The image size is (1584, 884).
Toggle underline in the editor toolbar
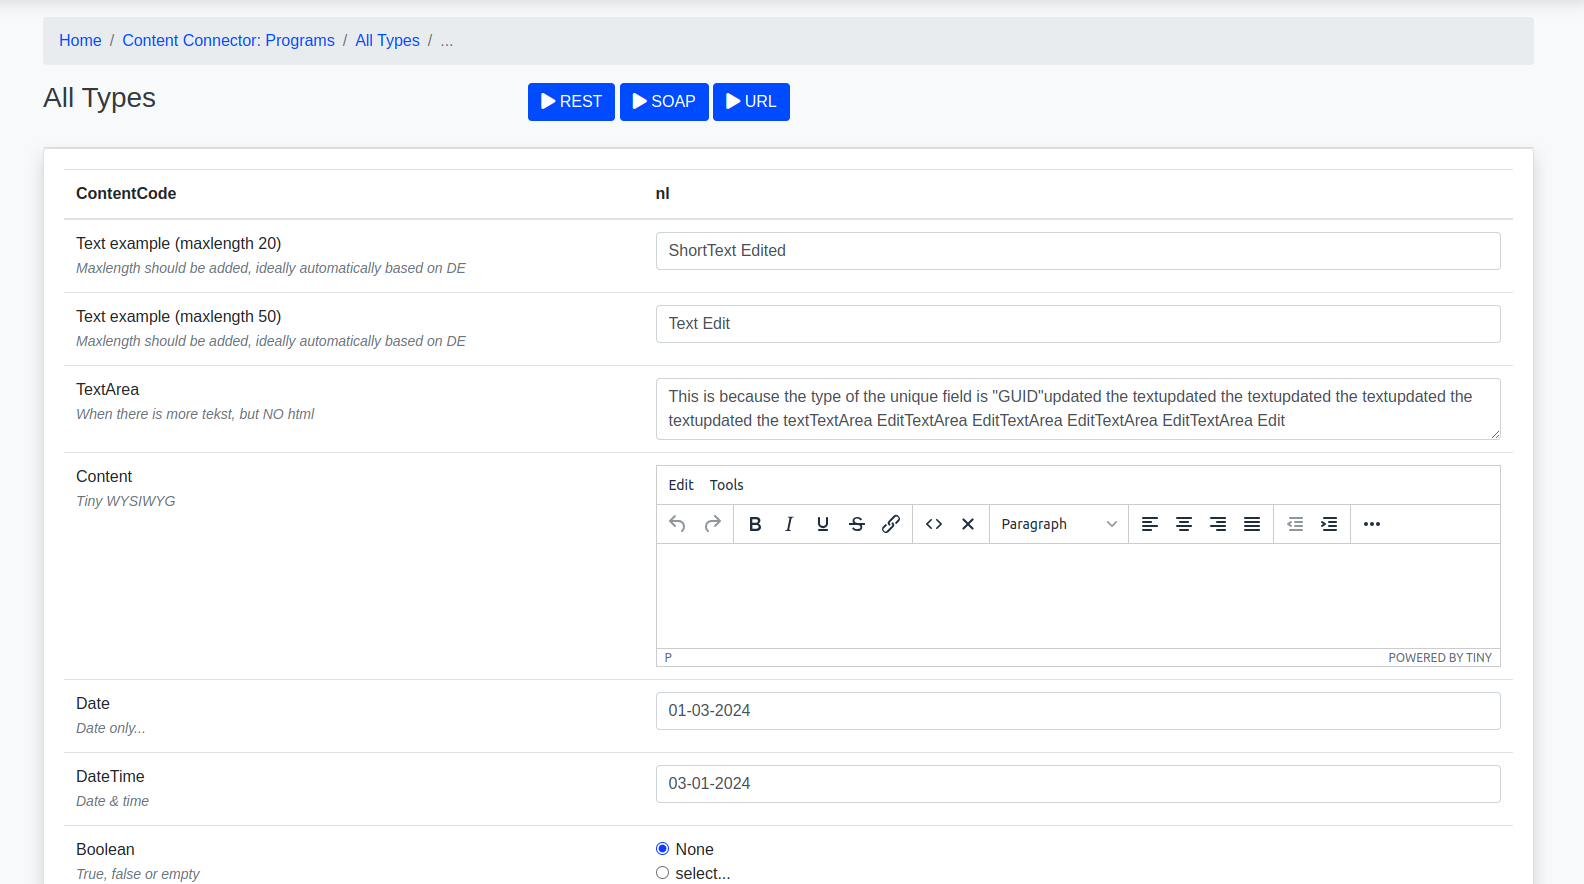(823, 524)
